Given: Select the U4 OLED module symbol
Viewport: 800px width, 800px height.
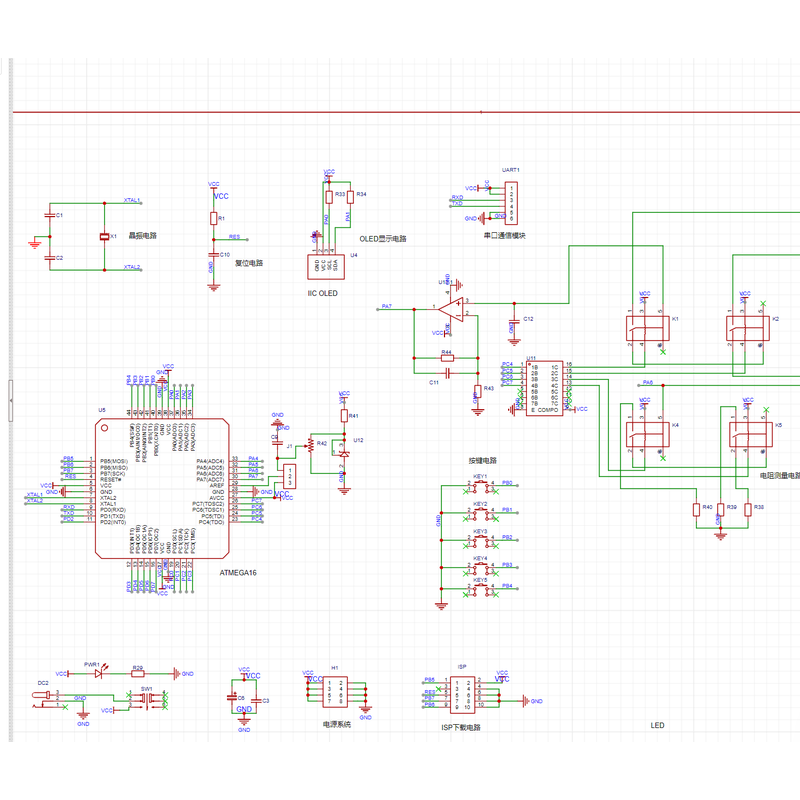Looking at the screenshot, I should click(x=326, y=267).
